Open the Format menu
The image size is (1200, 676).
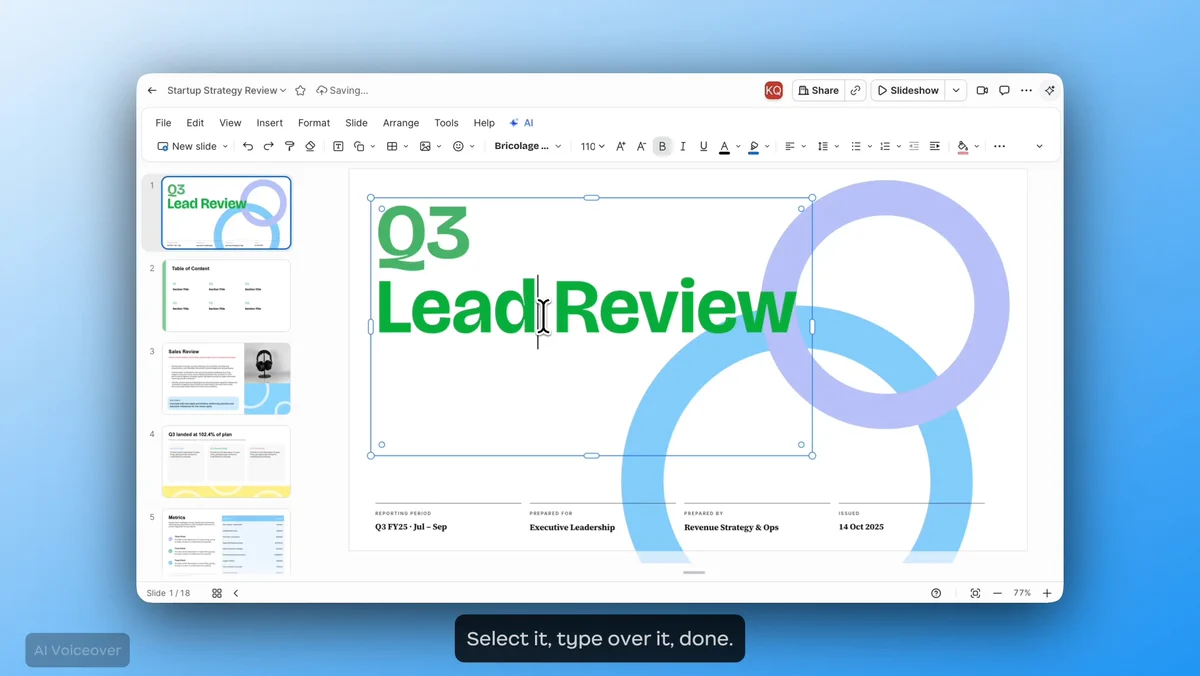314,123
